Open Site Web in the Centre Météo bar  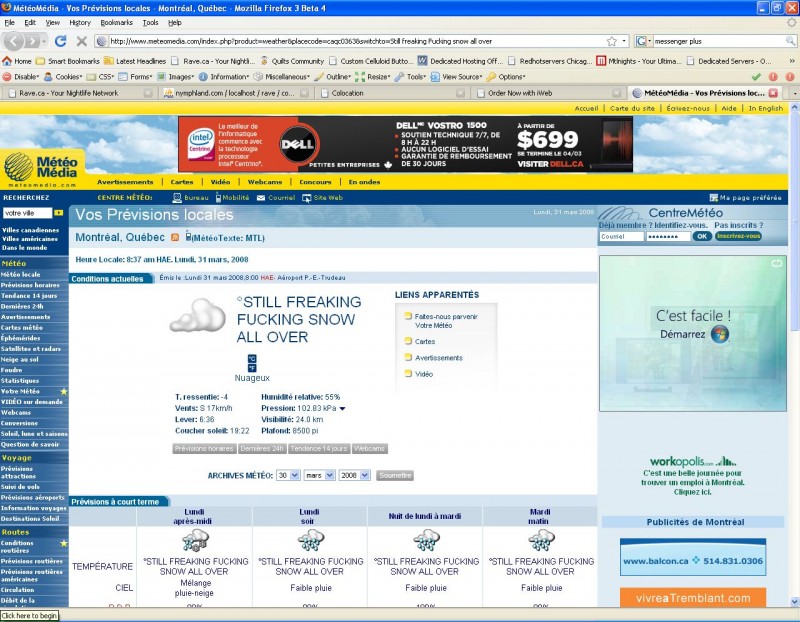(x=322, y=197)
